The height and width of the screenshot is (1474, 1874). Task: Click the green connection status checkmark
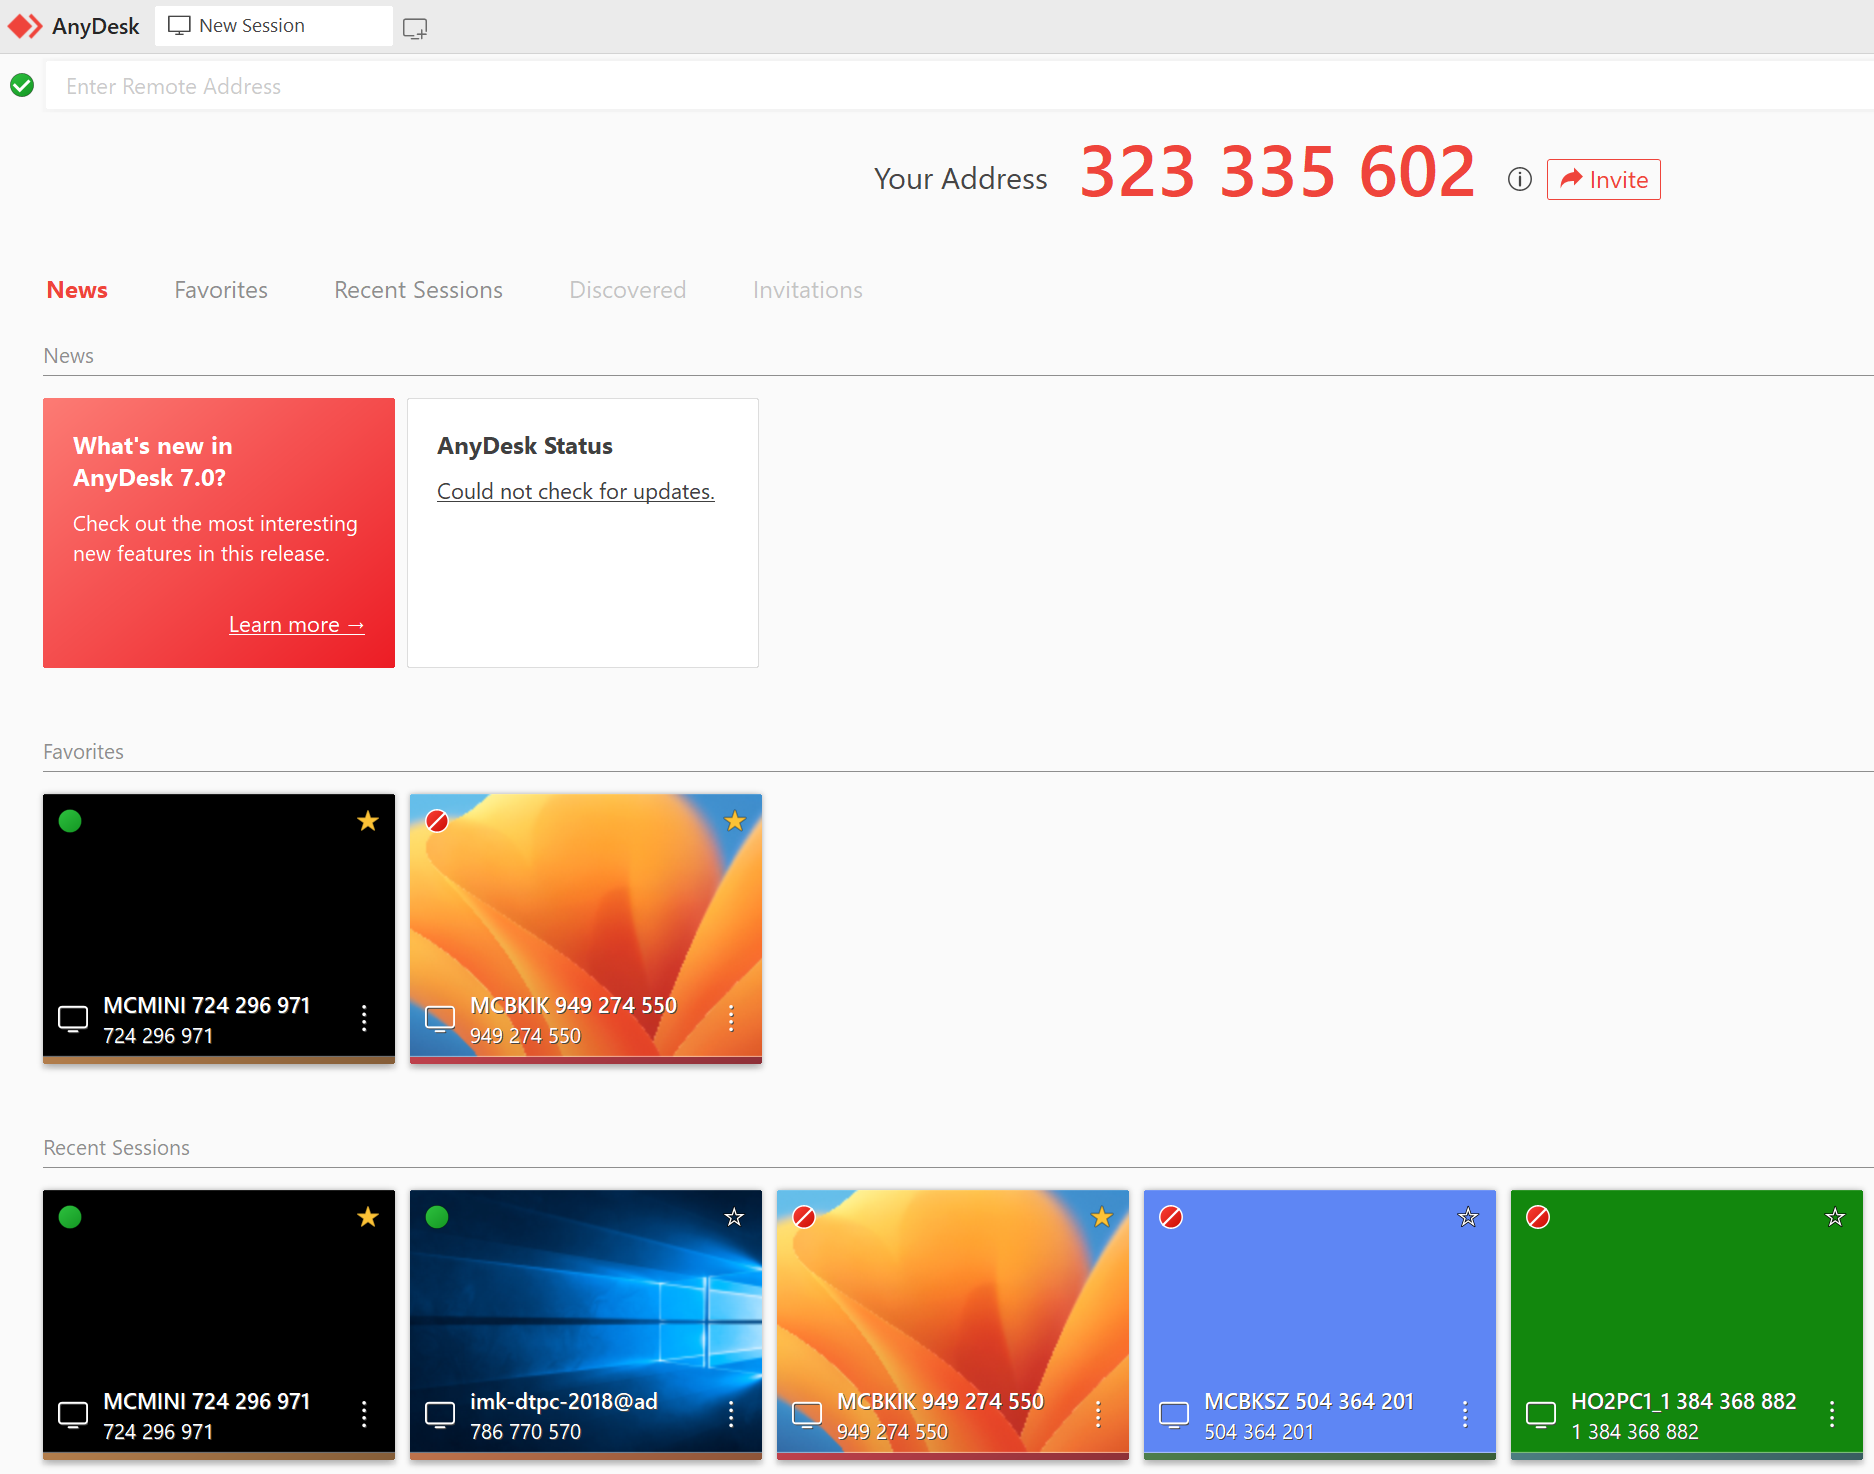[22, 86]
